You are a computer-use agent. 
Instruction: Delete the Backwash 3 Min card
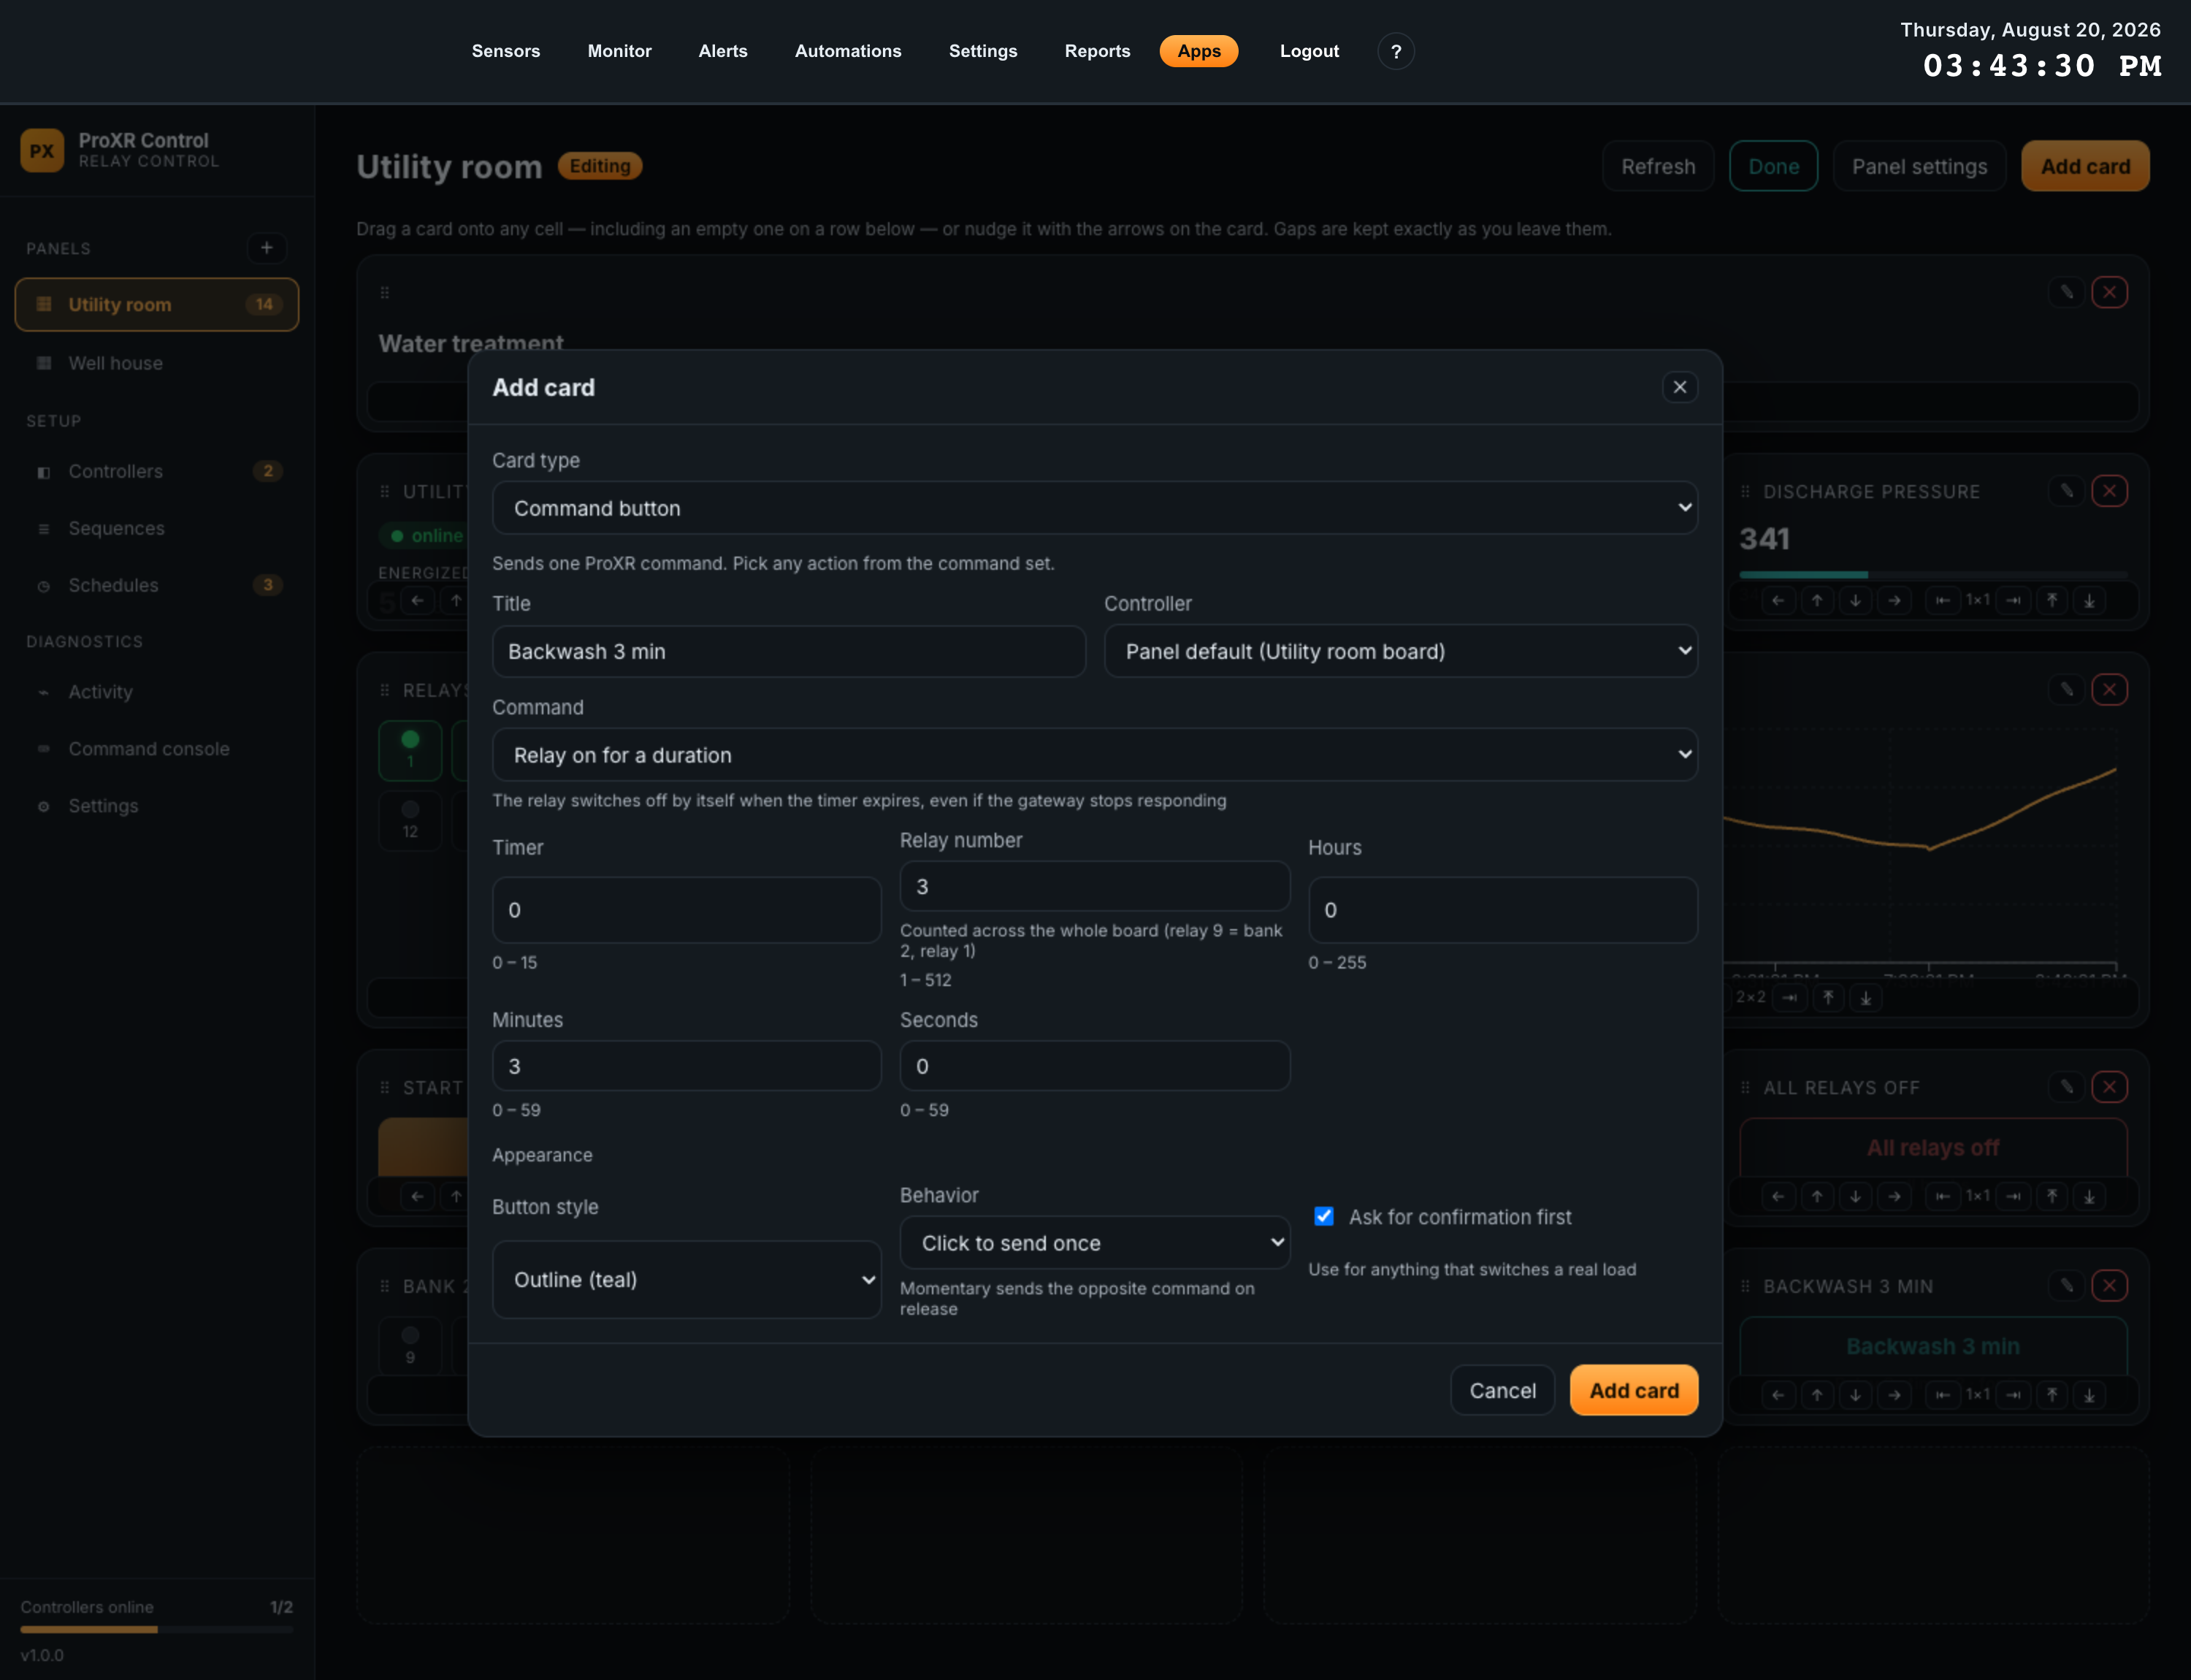pyautogui.click(x=2110, y=1285)
